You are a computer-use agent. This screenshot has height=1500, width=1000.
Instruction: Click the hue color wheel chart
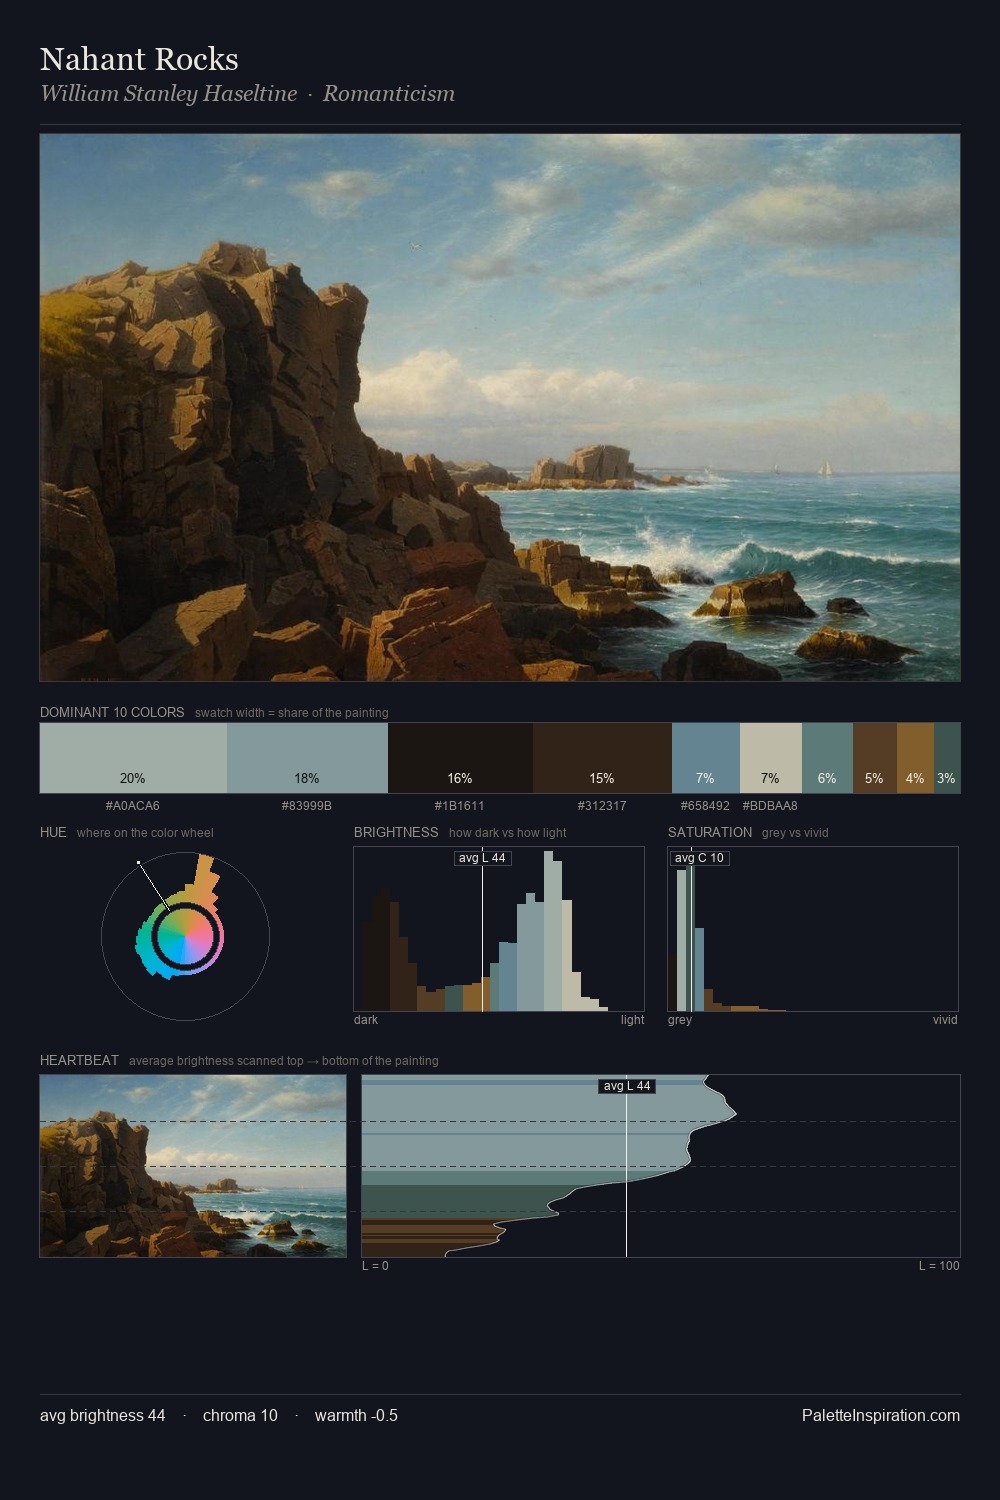(x=185, y=936)
